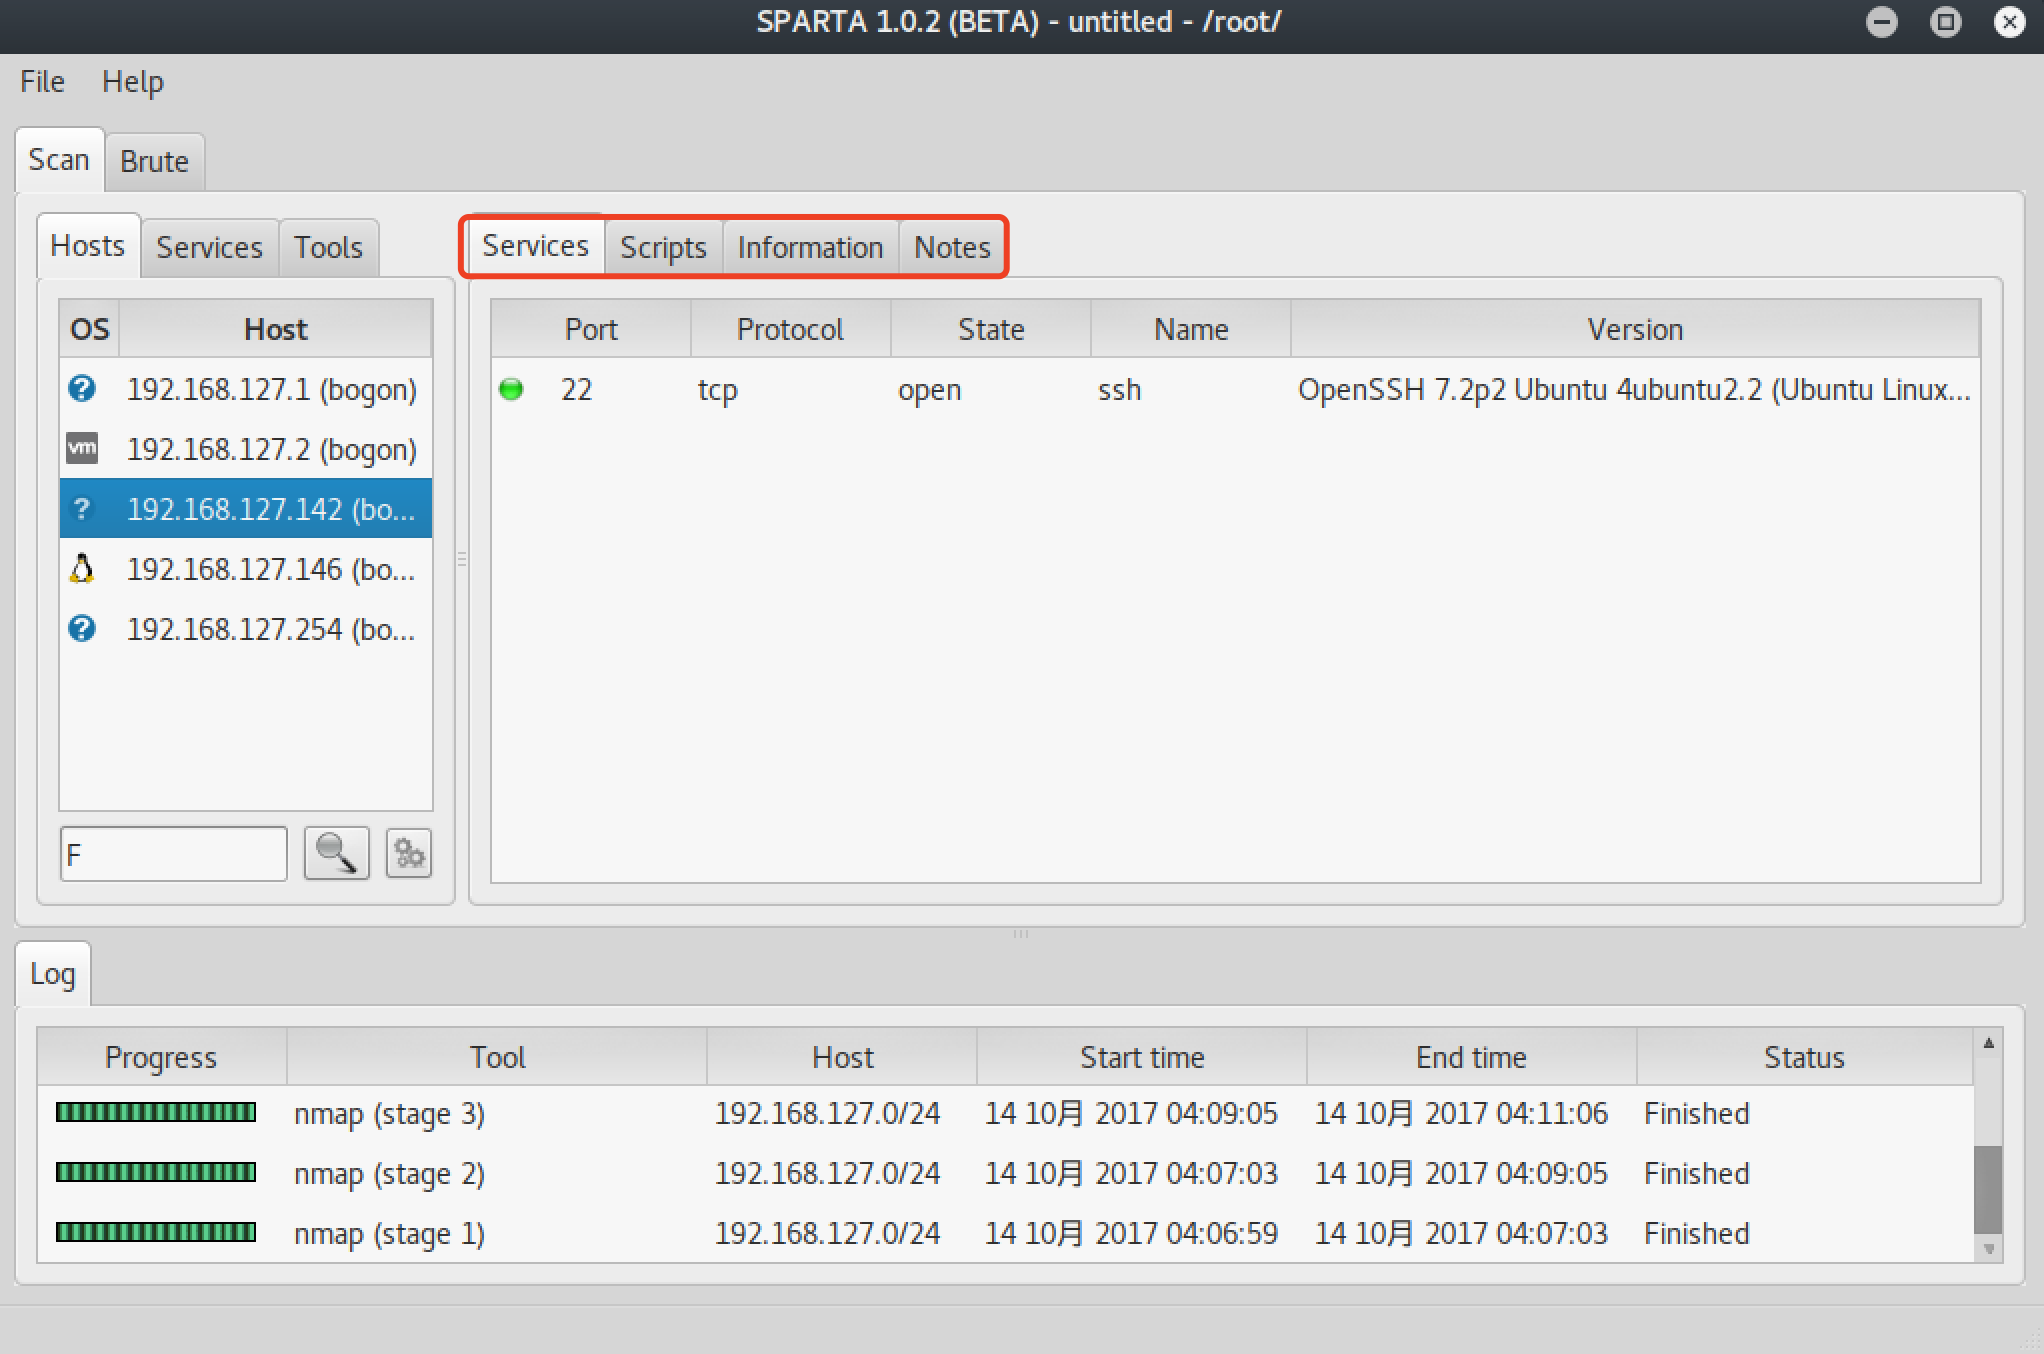
Task: Switch to the Brute tab
Action: [154, 161]
